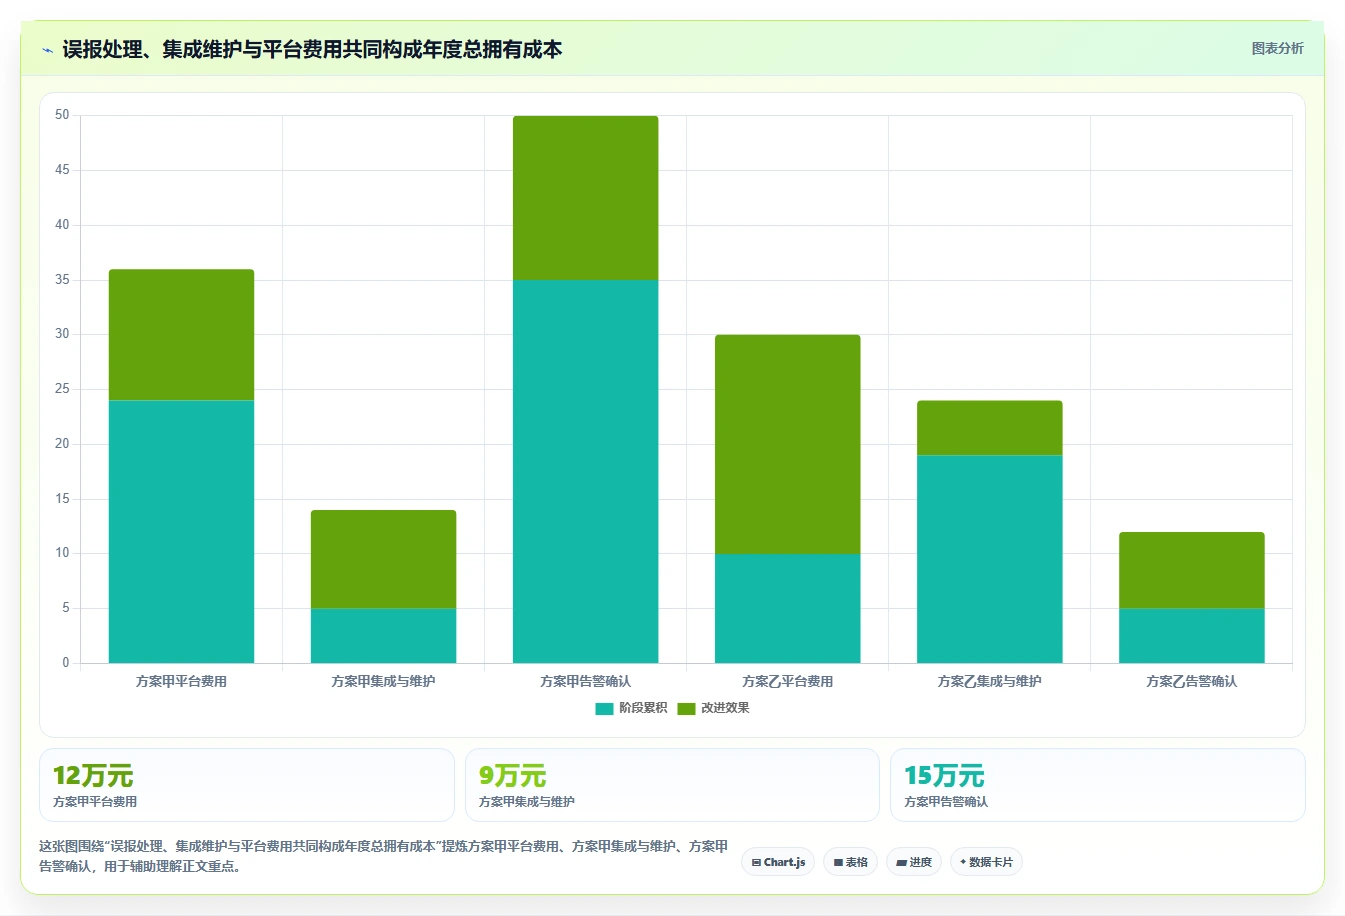Open the 9万元 方案甲集成与维护 card
Screen dimensions: 1345x916
pyautogui.click(x=672, y=785)
